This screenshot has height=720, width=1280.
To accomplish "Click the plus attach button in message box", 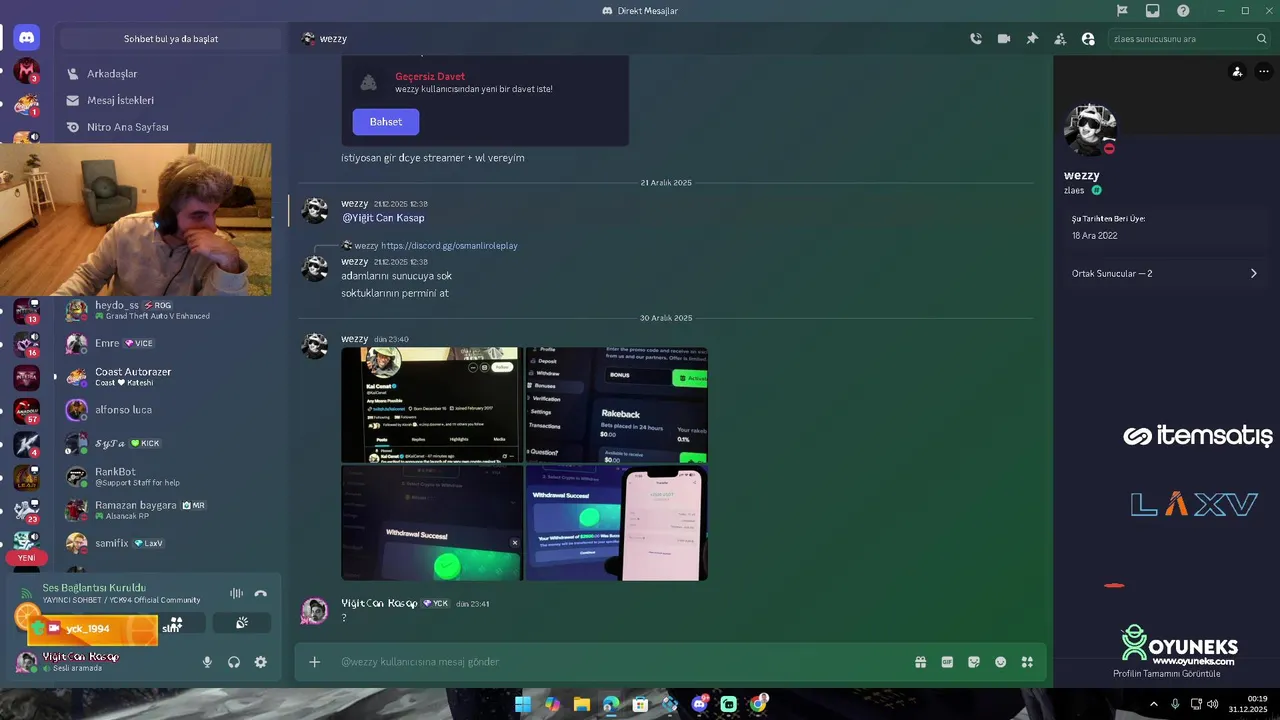I will tap(314, 662).
